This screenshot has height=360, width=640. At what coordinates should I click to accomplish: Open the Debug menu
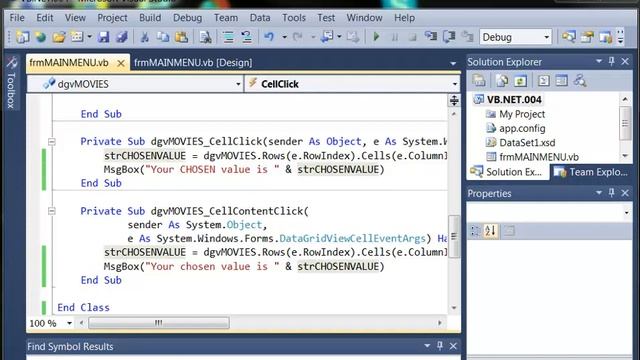pos(187,18)
